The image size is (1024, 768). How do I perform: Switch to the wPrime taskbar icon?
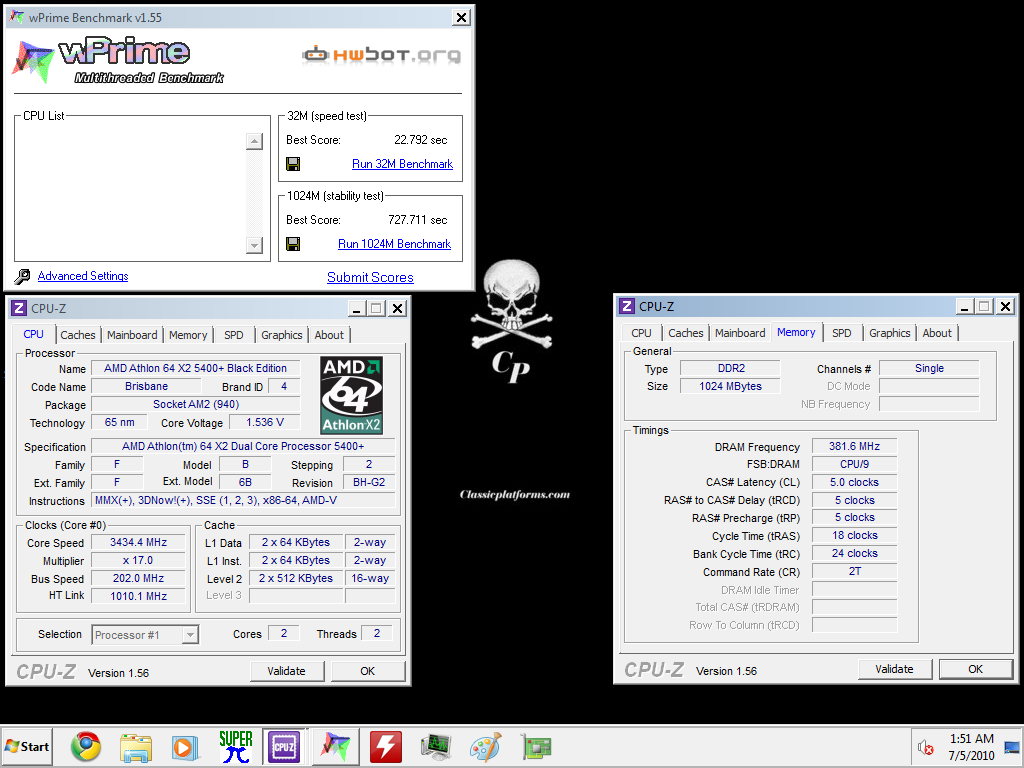335,747
